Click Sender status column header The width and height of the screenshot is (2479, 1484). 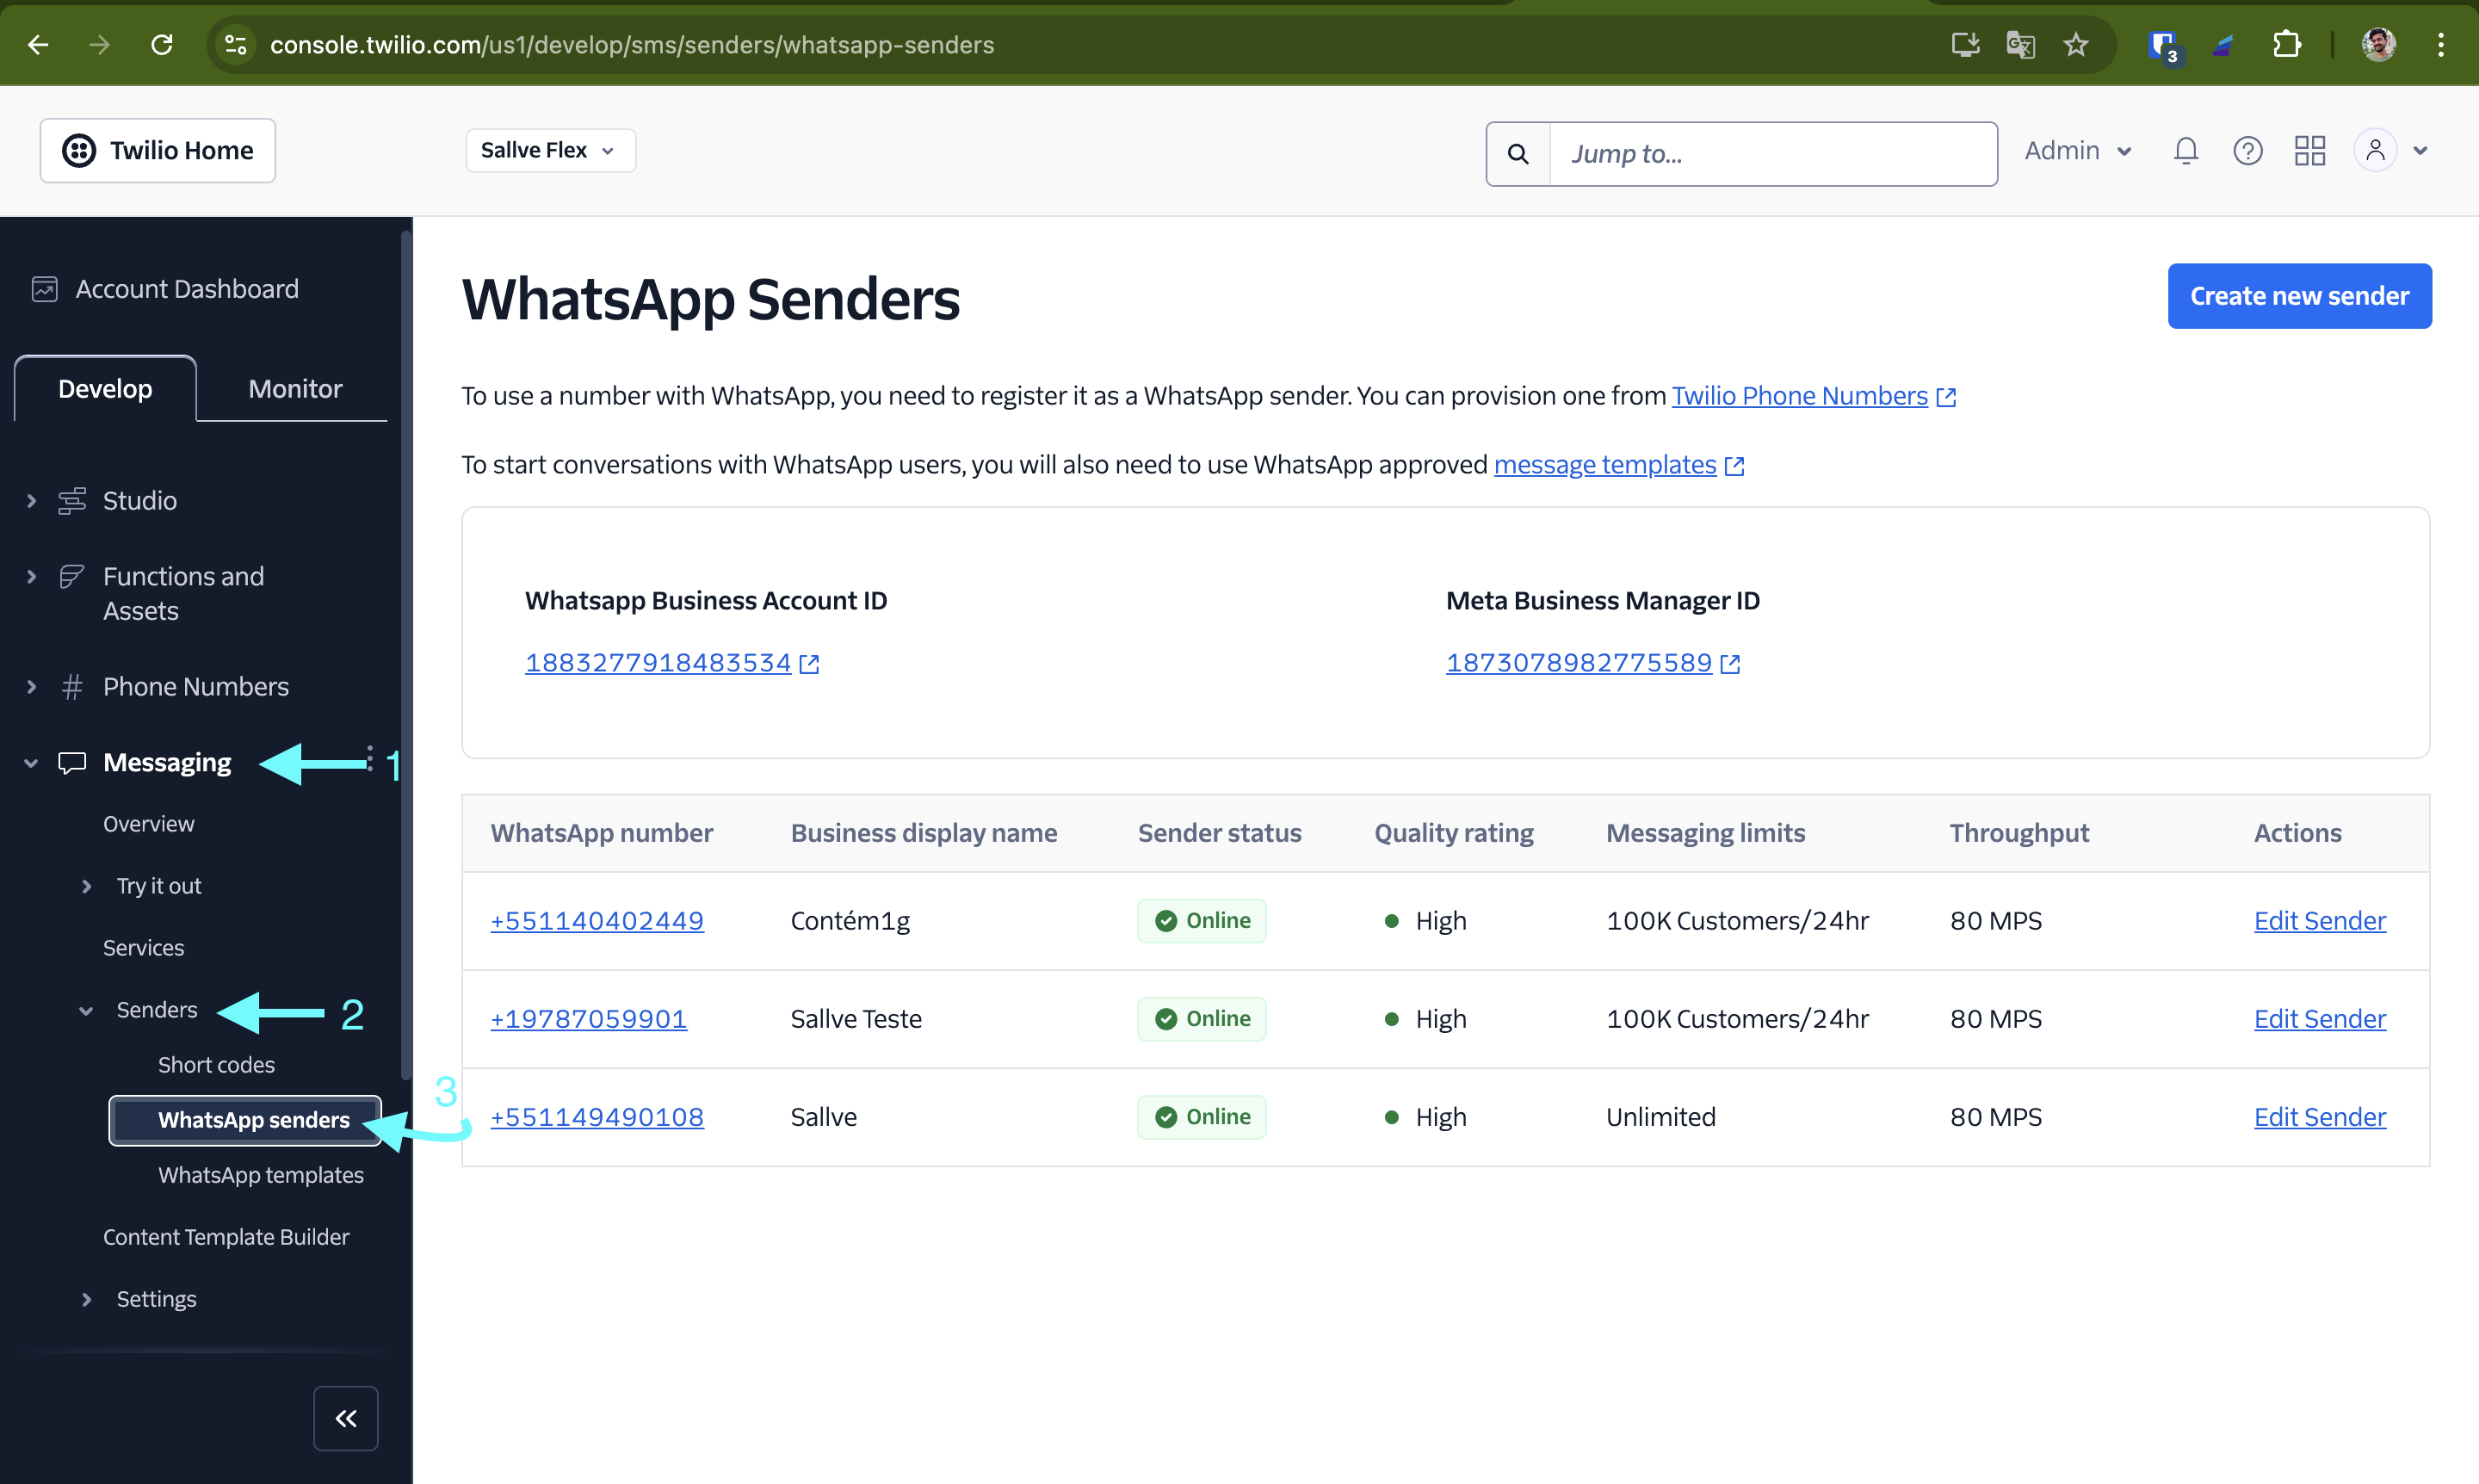[1219, 833]
